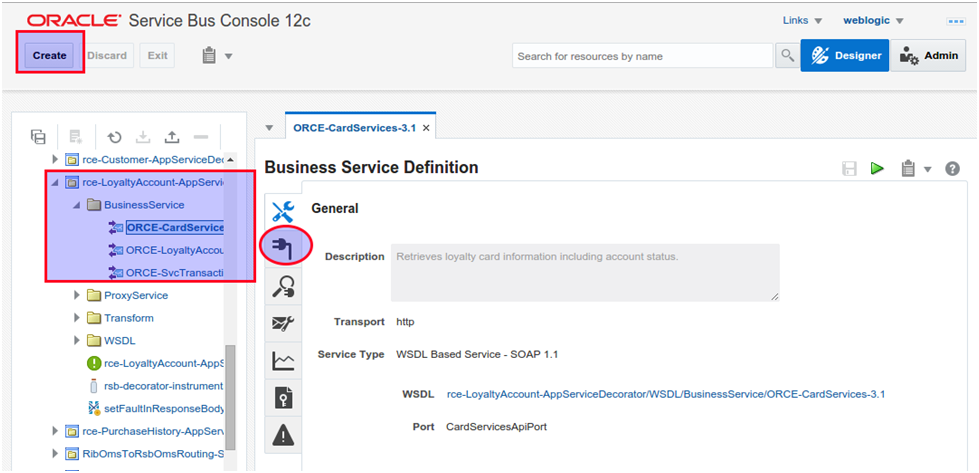Image resolution: width=979 pixels, height=473 pixels.
Task: Click the import (download arrow) tree toolbar icon
Action: (x=142, y=137)
